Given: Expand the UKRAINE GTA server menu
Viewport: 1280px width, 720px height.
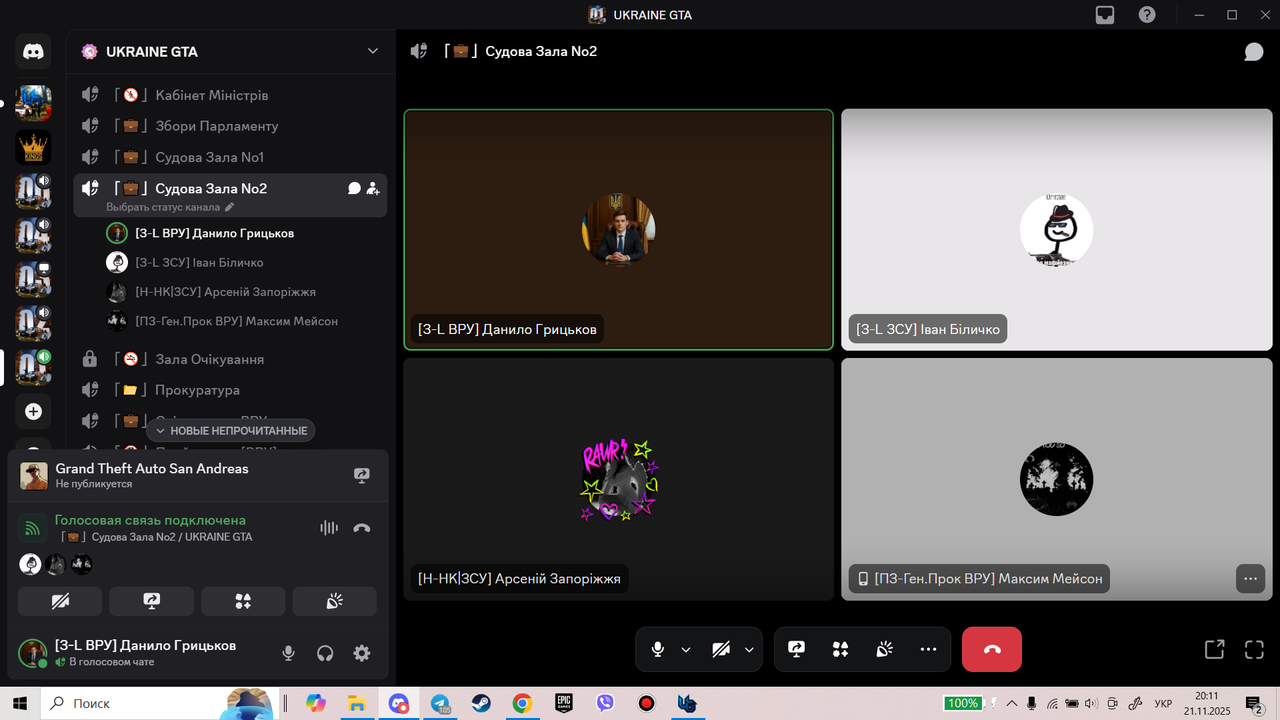Looking at the screenshot, I should pyautogui.click(x=373, y=52).
